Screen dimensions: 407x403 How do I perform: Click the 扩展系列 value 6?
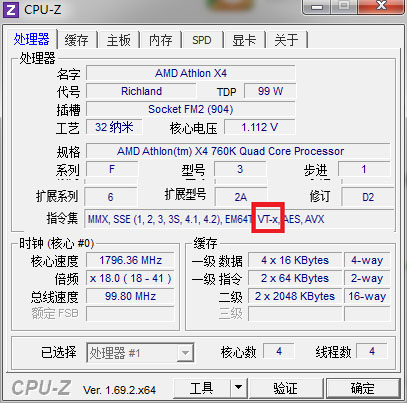click(111, 197)
